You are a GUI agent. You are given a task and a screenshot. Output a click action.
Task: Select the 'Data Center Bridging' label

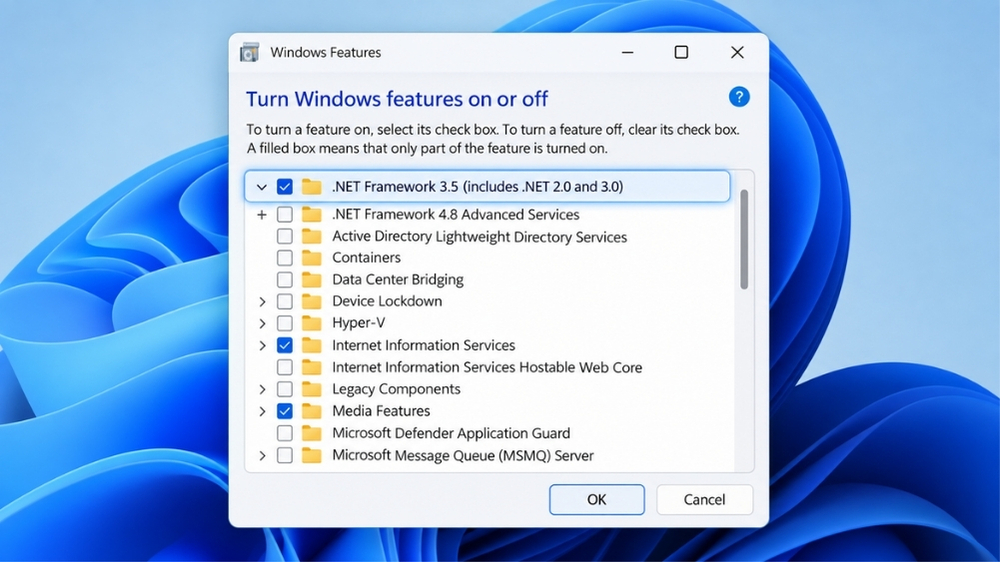pos(397,279)
